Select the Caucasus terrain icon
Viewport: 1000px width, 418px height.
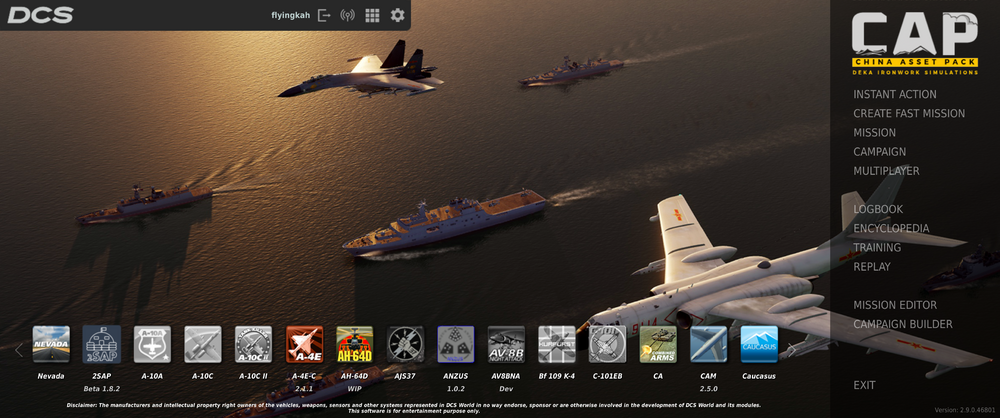click(x=759, y=345)
